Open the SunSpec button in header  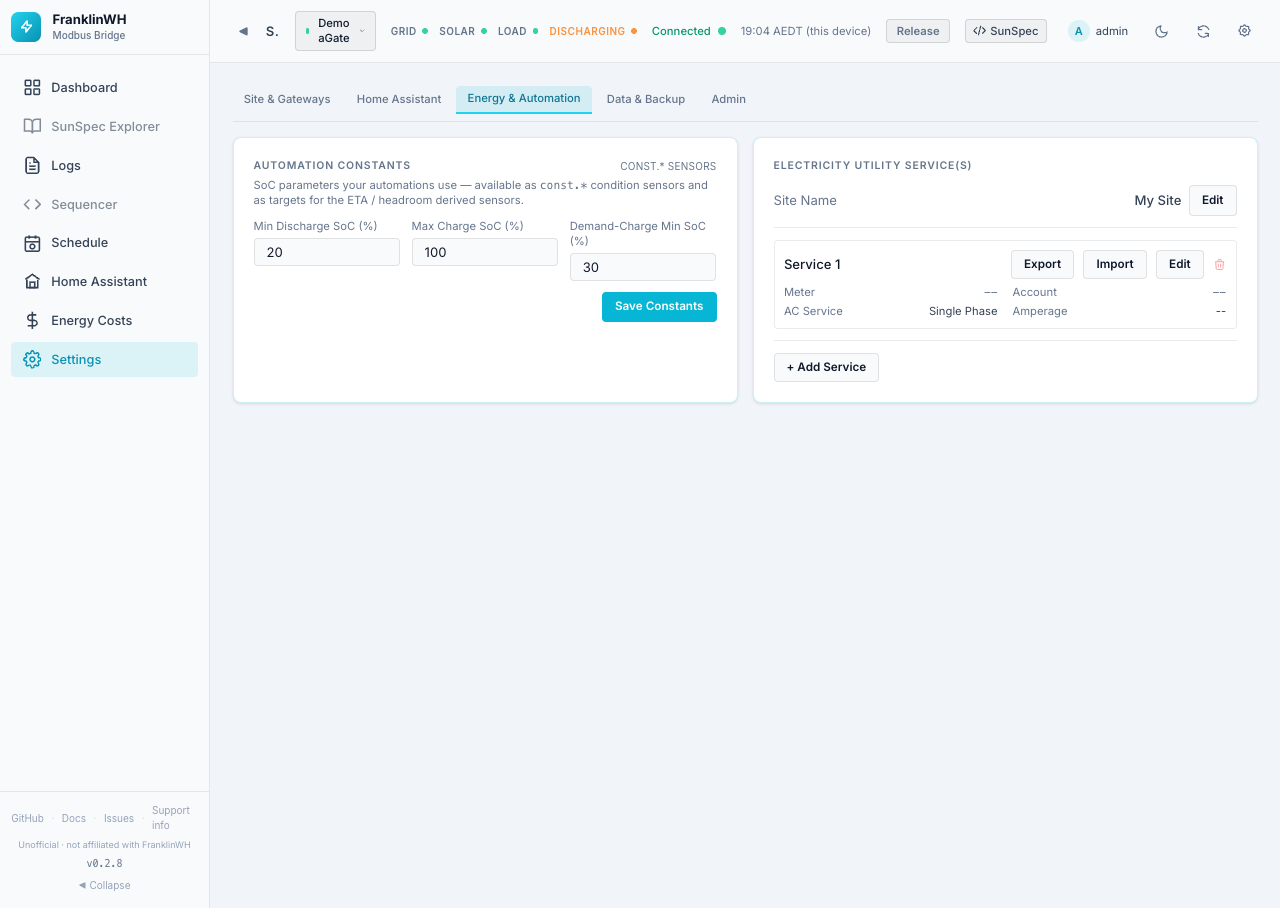(x=1006, y=31)
